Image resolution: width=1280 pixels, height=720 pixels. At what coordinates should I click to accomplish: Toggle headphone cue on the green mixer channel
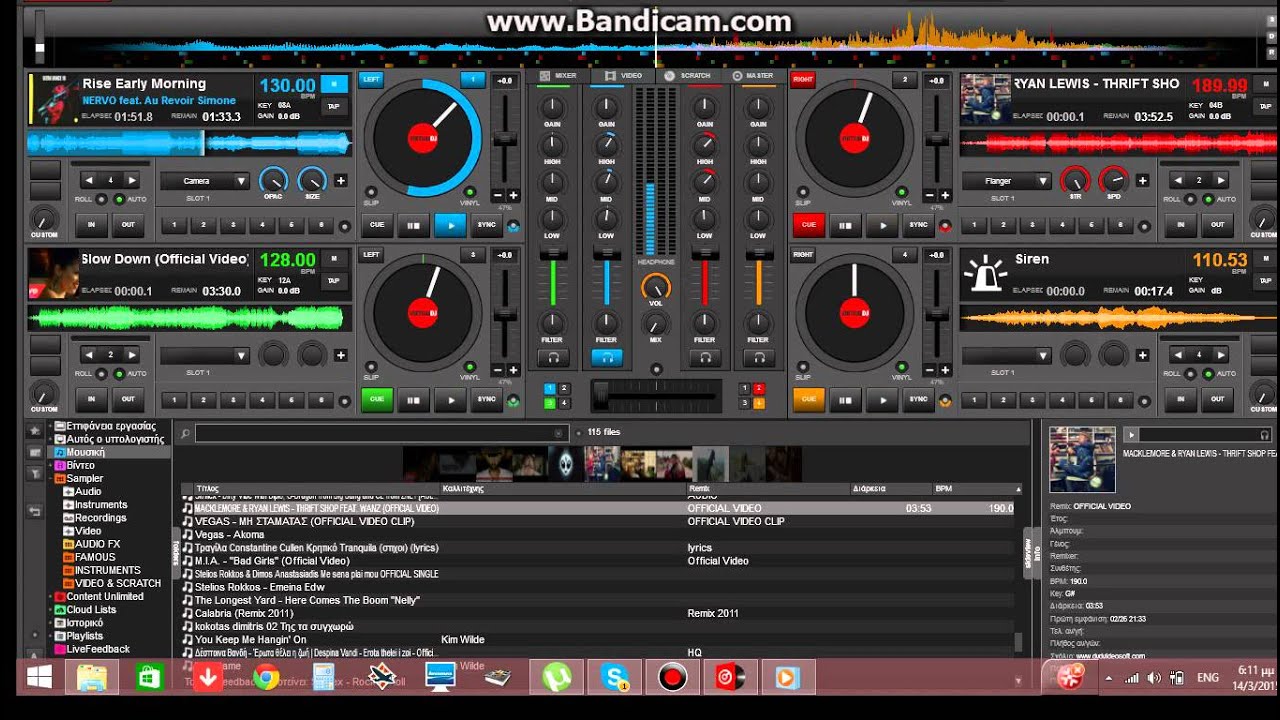552,357
